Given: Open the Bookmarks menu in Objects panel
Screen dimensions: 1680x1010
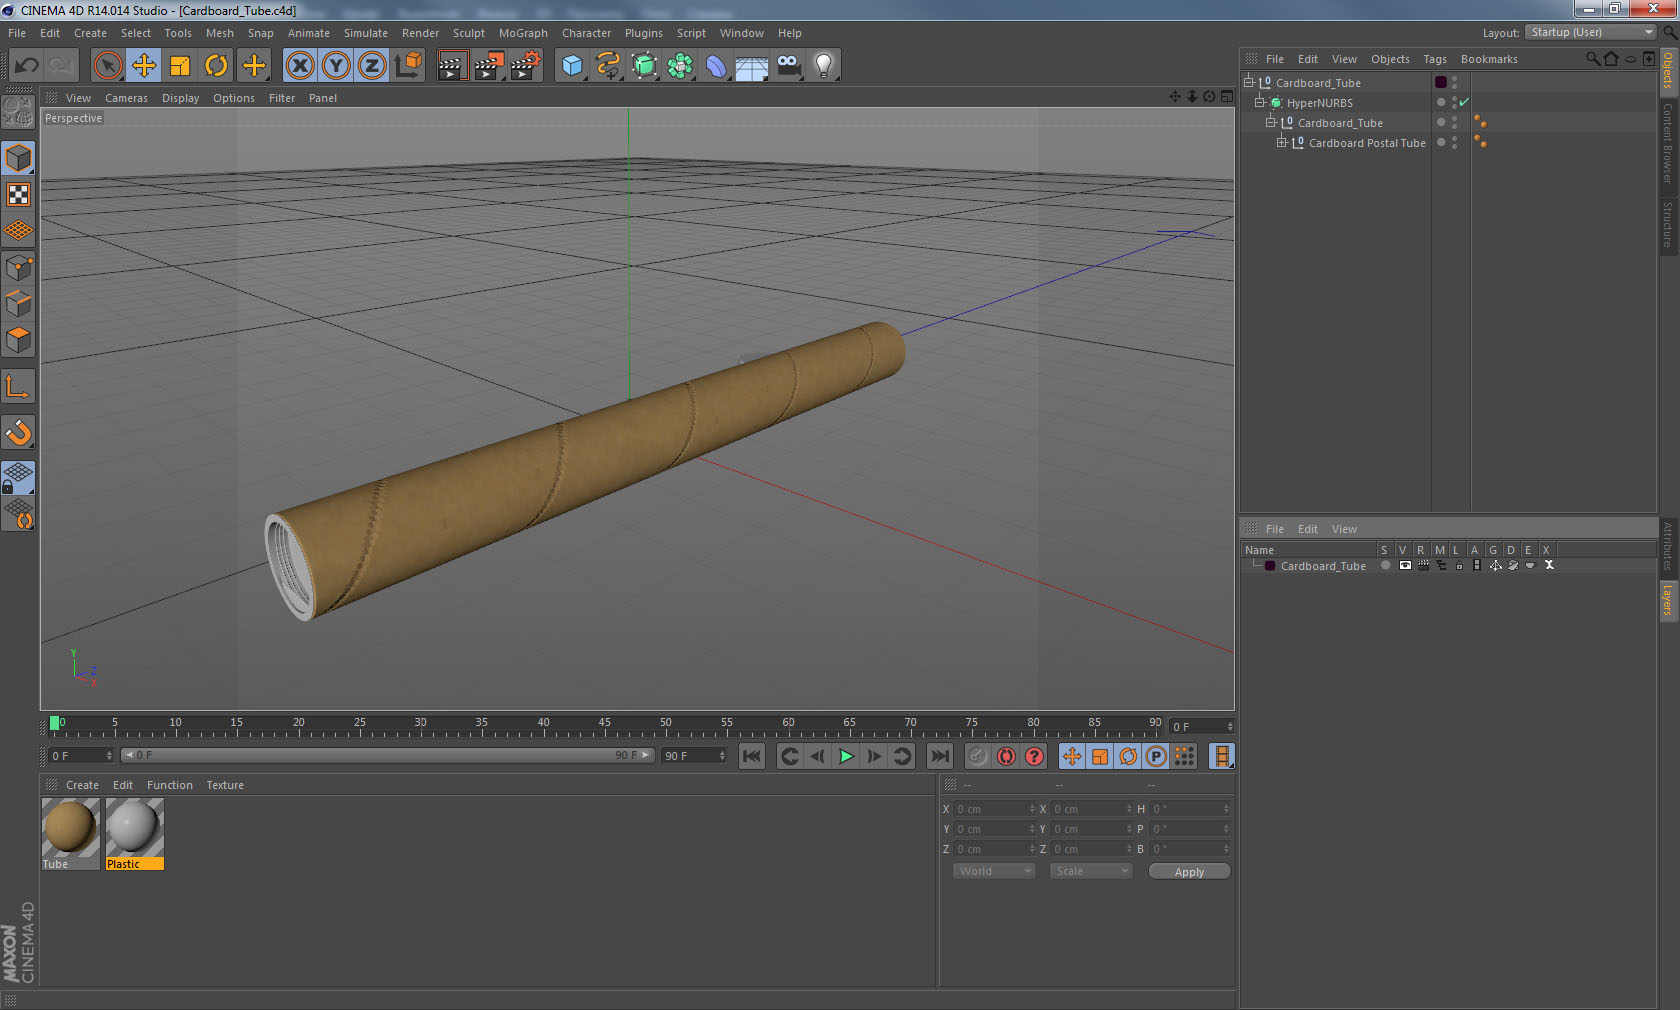Looking at the screenshot, I should coord(1488,59).
